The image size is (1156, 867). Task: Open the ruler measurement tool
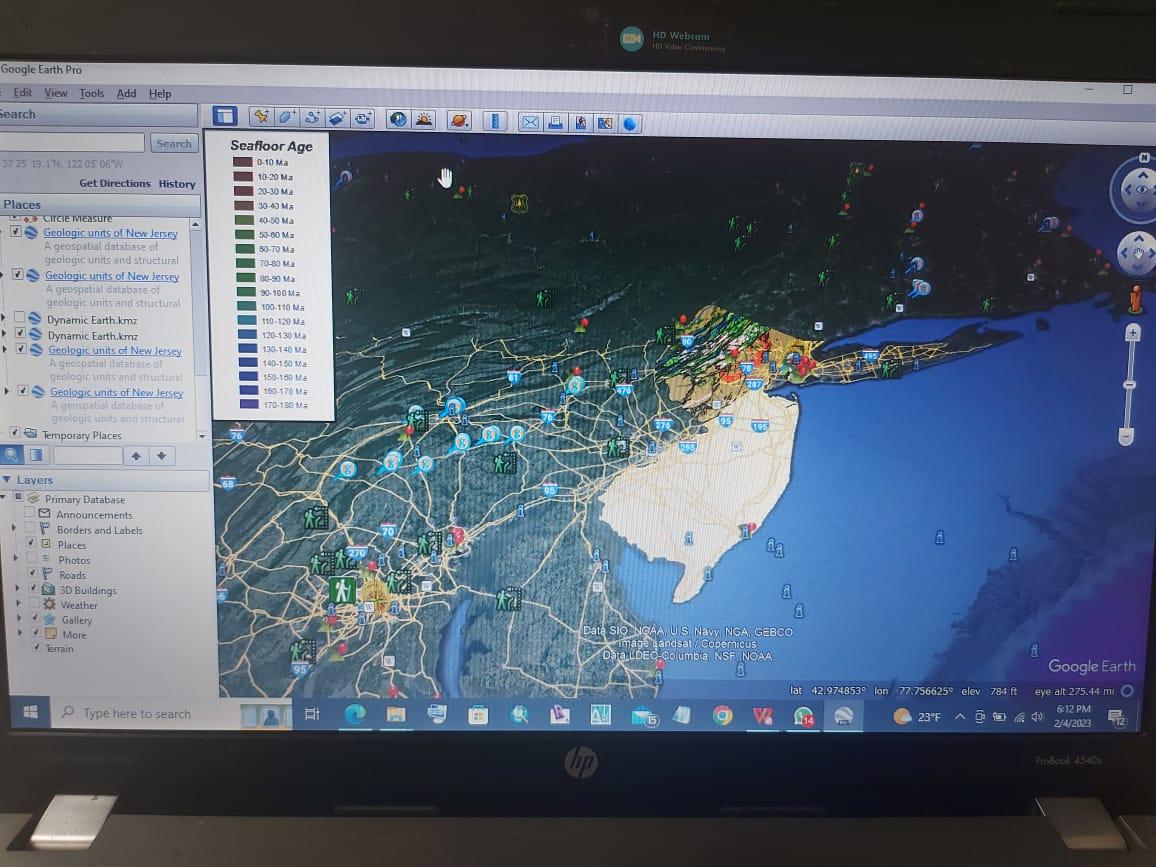495,121
